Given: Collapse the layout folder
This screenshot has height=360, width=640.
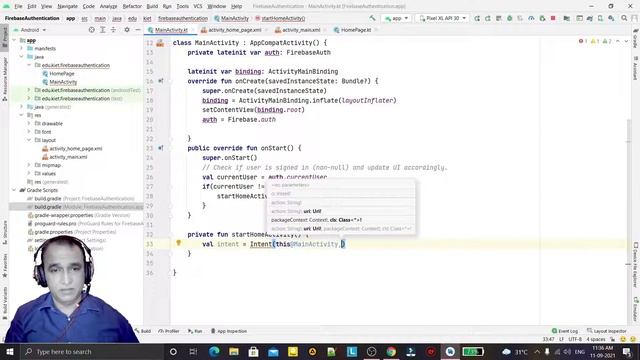Looking at the screenshot, I should click(29, 140).
